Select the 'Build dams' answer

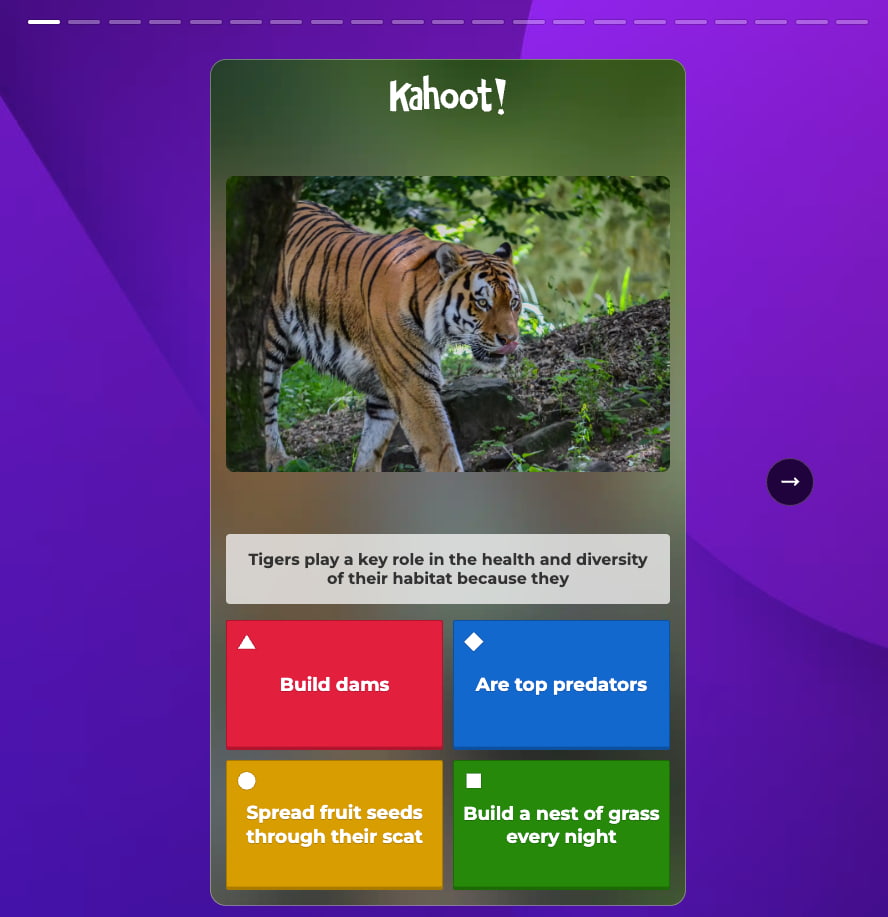click(x=334, y=685)
